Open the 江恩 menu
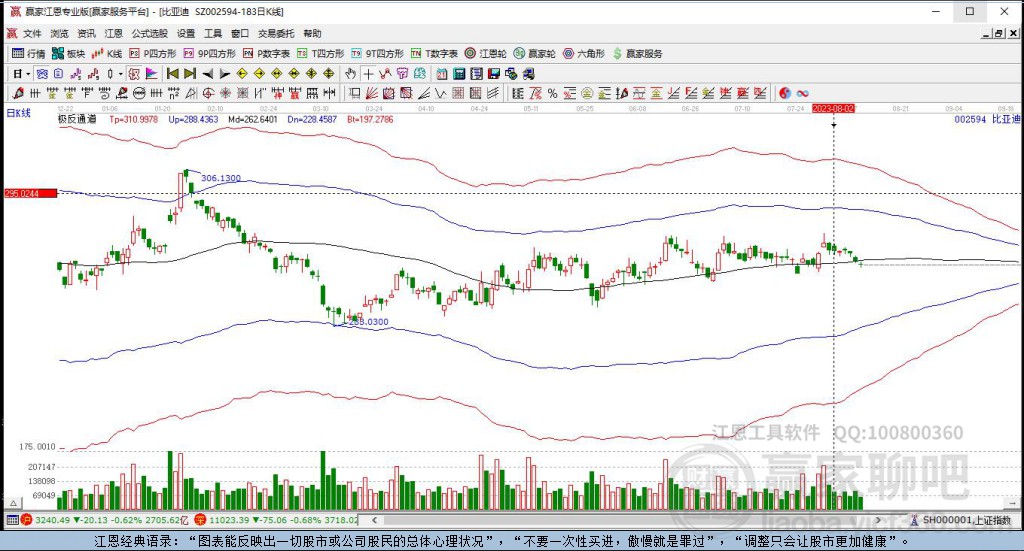The image size is (1024, 551). (113, 33)
